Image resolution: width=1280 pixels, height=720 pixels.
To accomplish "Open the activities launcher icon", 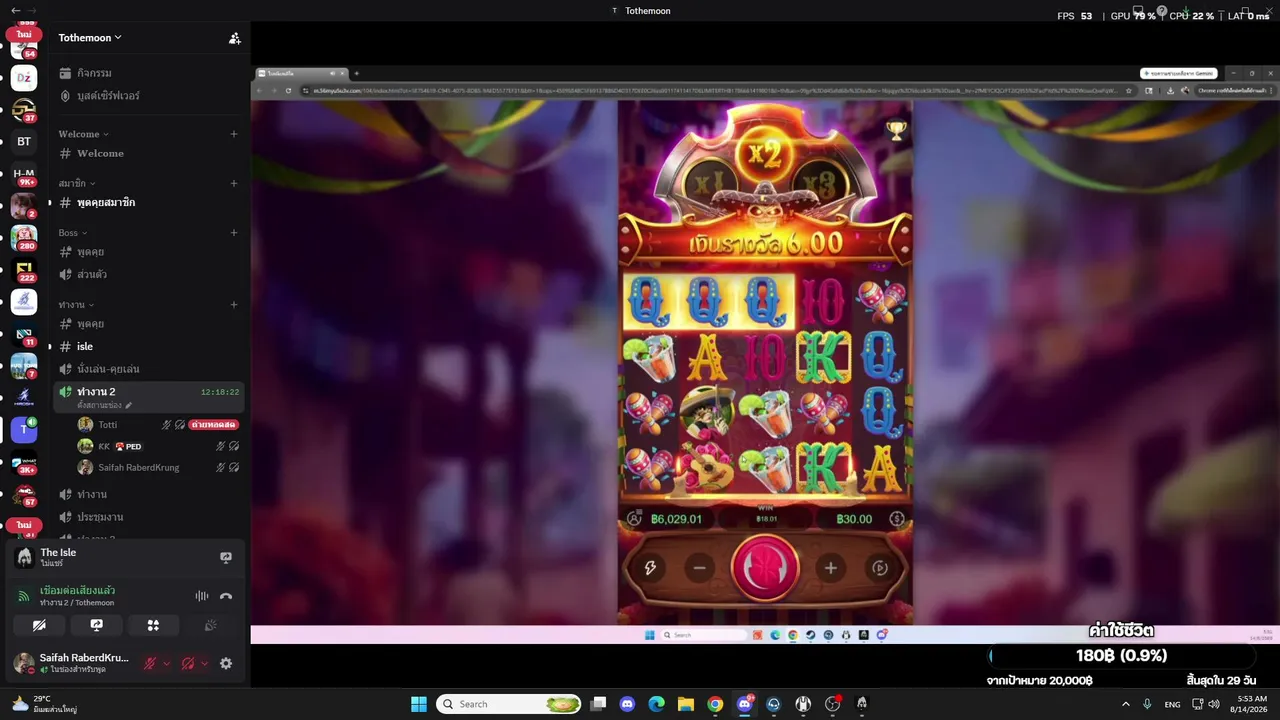I will point(153,625).
